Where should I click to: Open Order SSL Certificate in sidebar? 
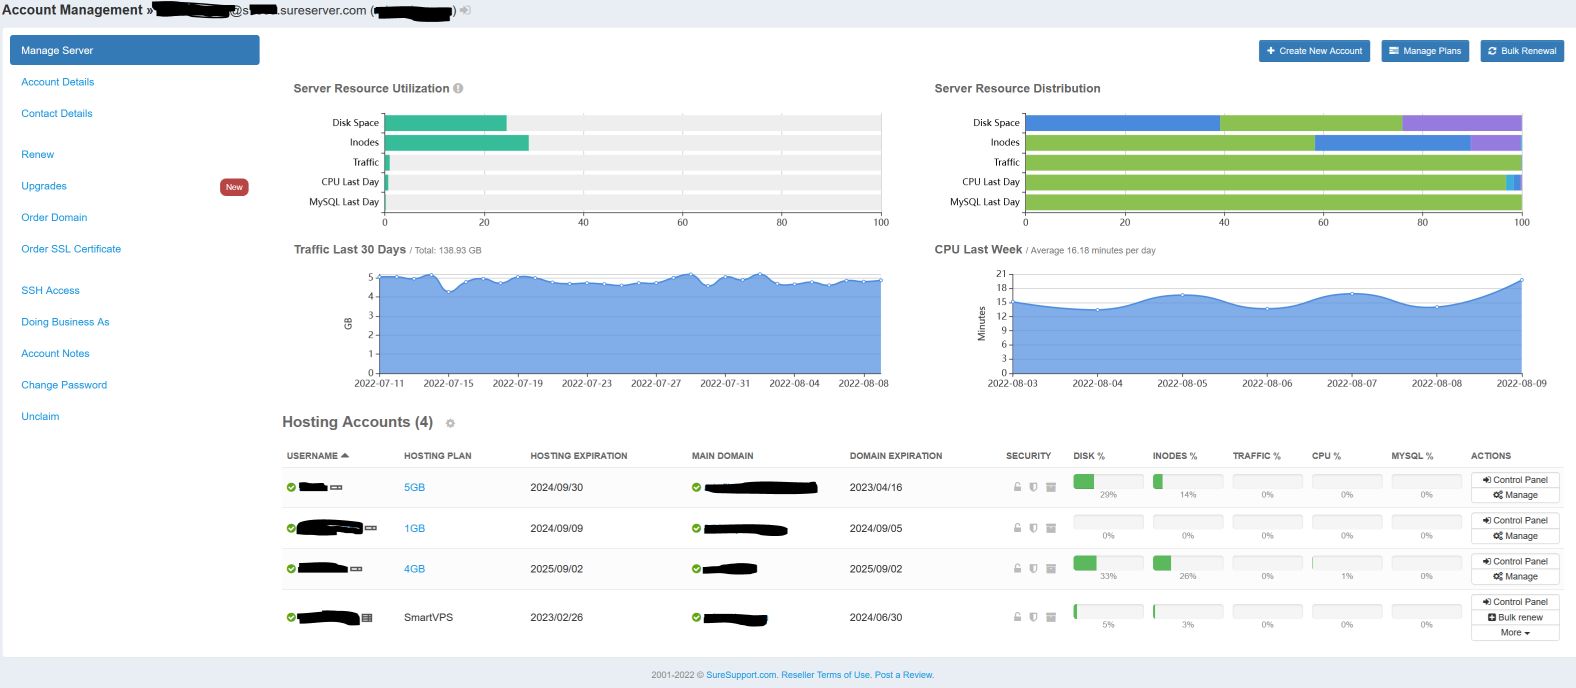71,249
